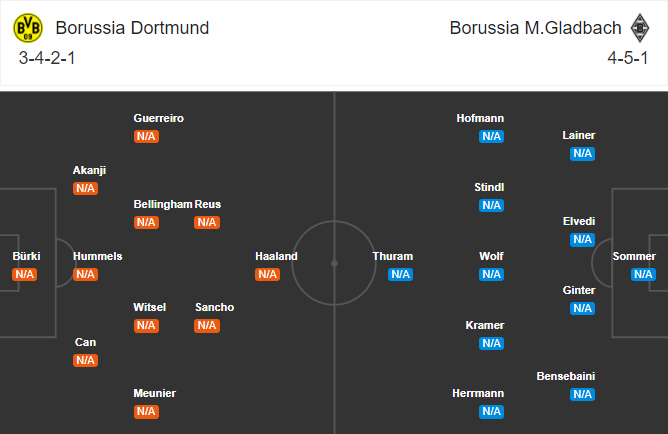The height and width of the screenshot is (434, 668).
Task: Select Stindl in Gladbach's midfield
Action: (x=489, y=187)
